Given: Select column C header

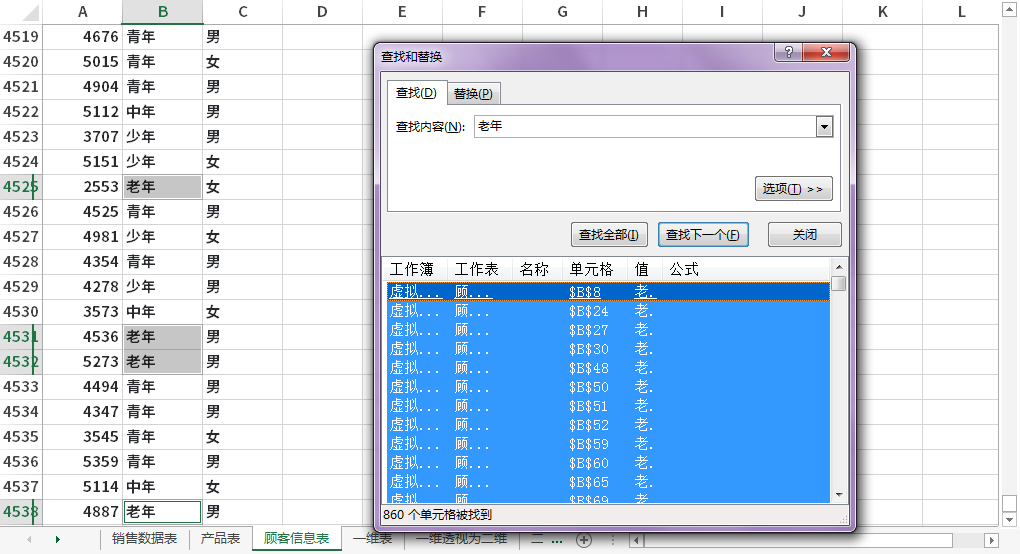Looking at the screenshot, I should [x=243, y=12].
